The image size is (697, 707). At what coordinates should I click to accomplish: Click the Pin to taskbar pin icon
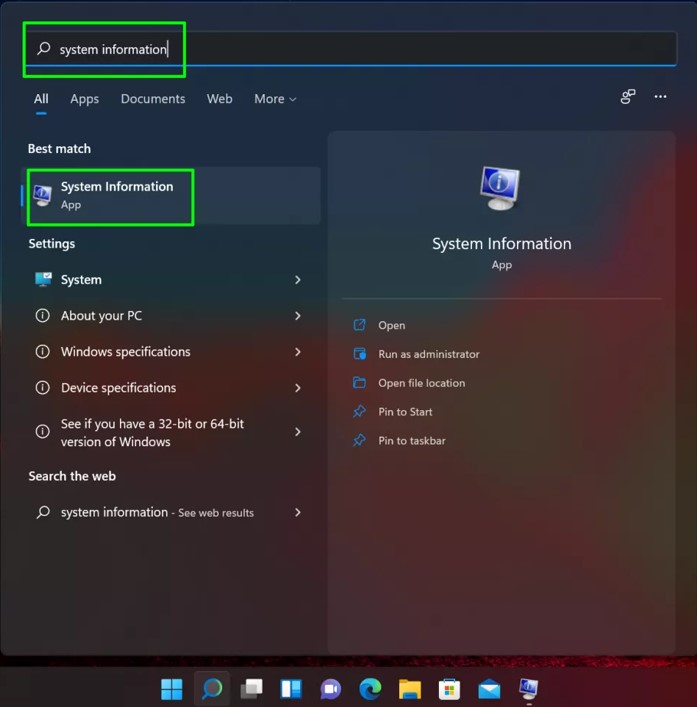[x=359, y=440]
